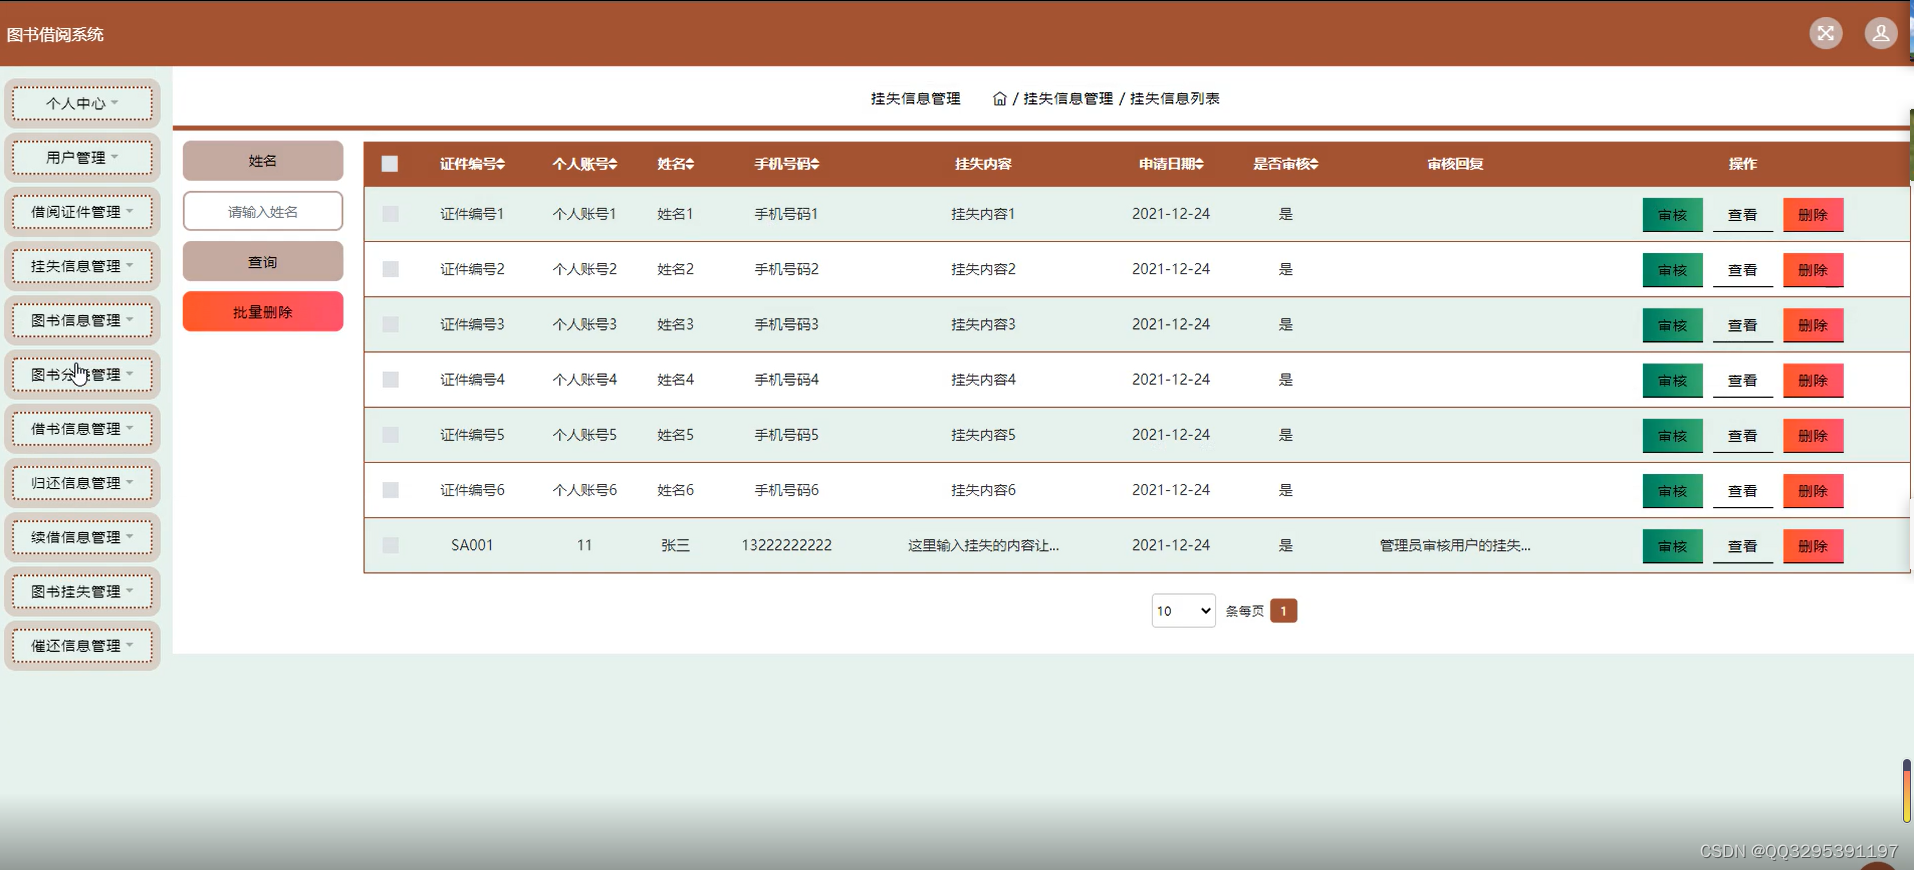Click the 审核回复 column header
The width and height of the screenshot is (1914, 870).
pos(1455,164)
